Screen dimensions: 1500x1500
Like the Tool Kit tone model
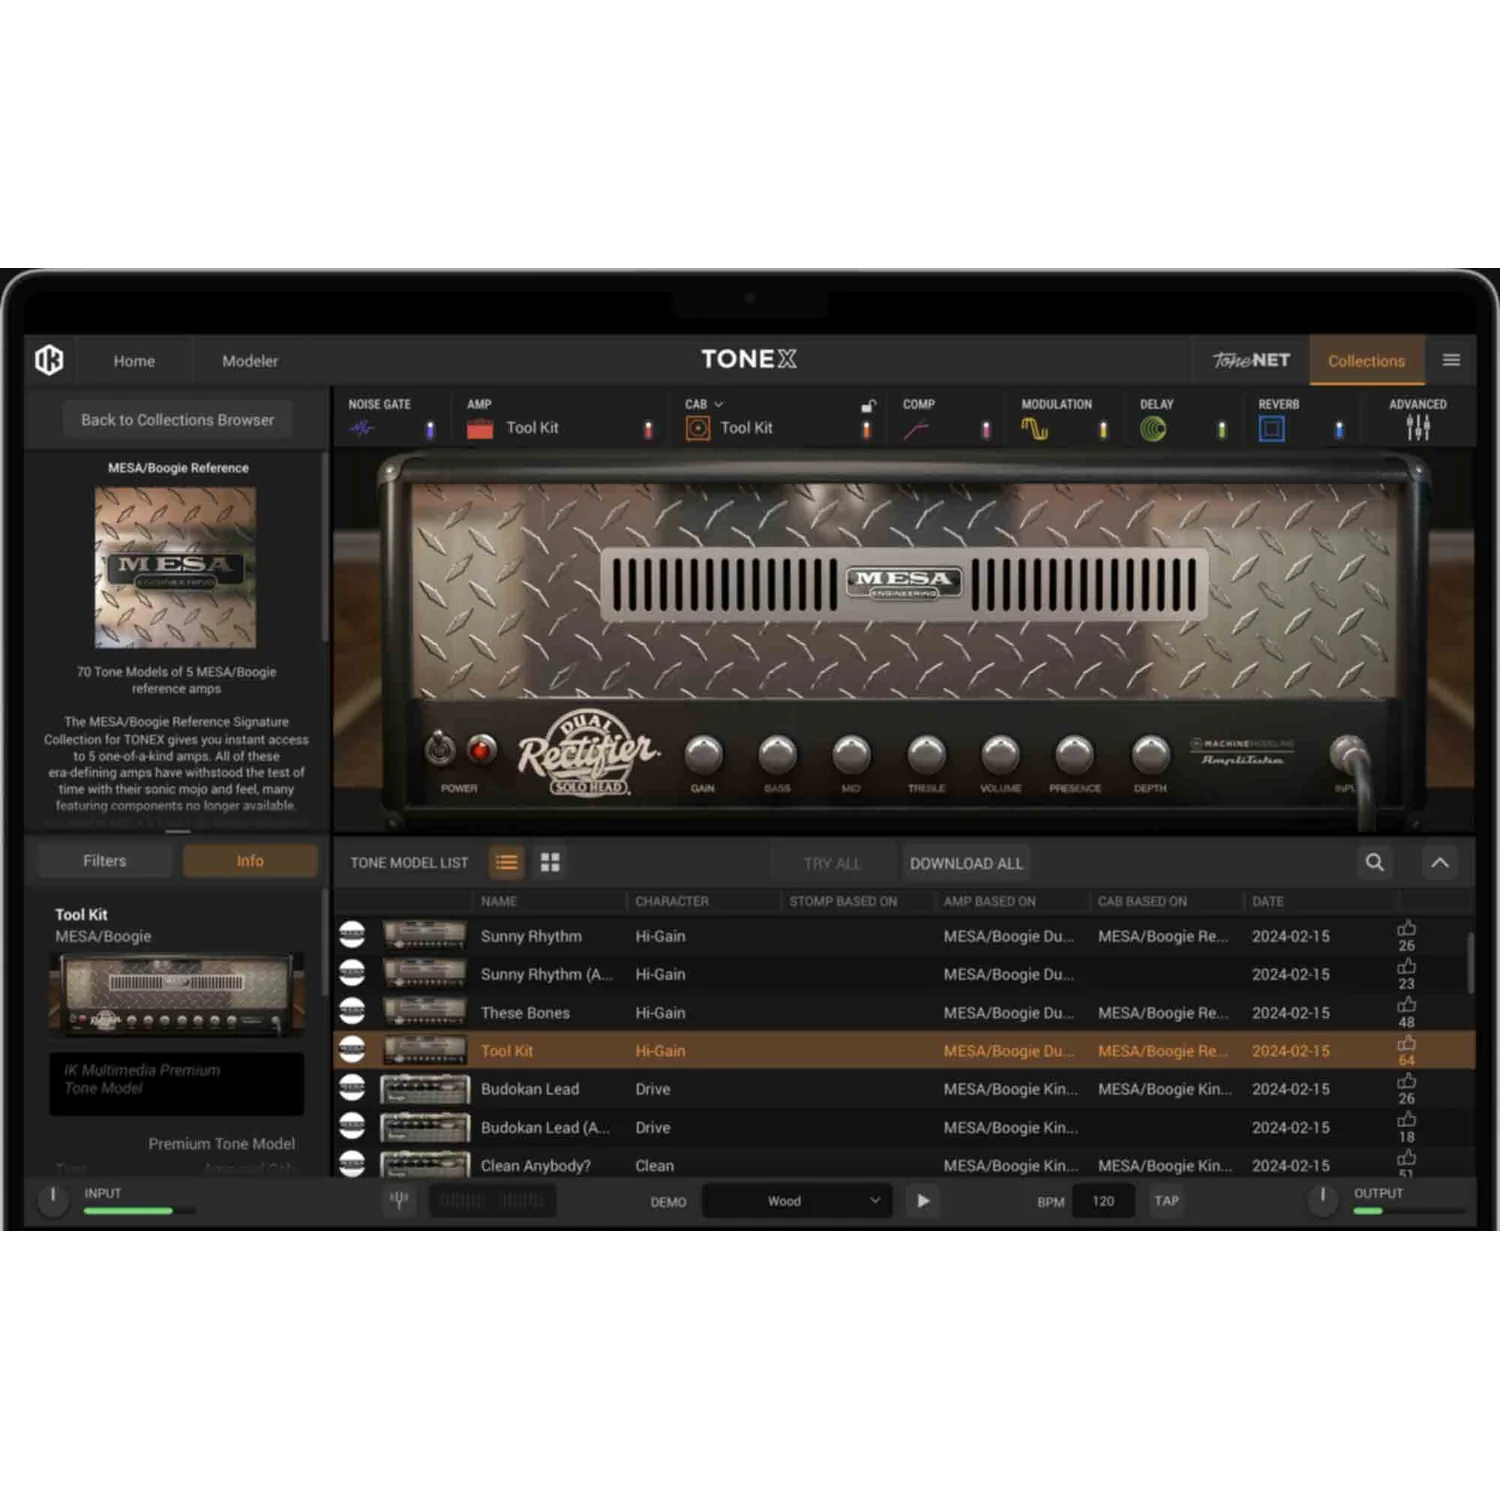point(1406,1043)
